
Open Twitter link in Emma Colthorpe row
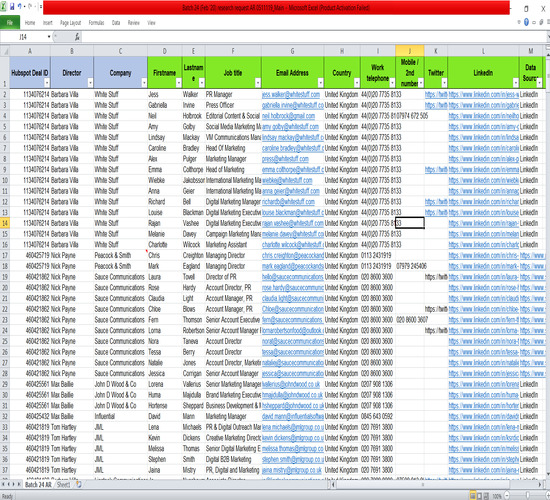(436, 169)
